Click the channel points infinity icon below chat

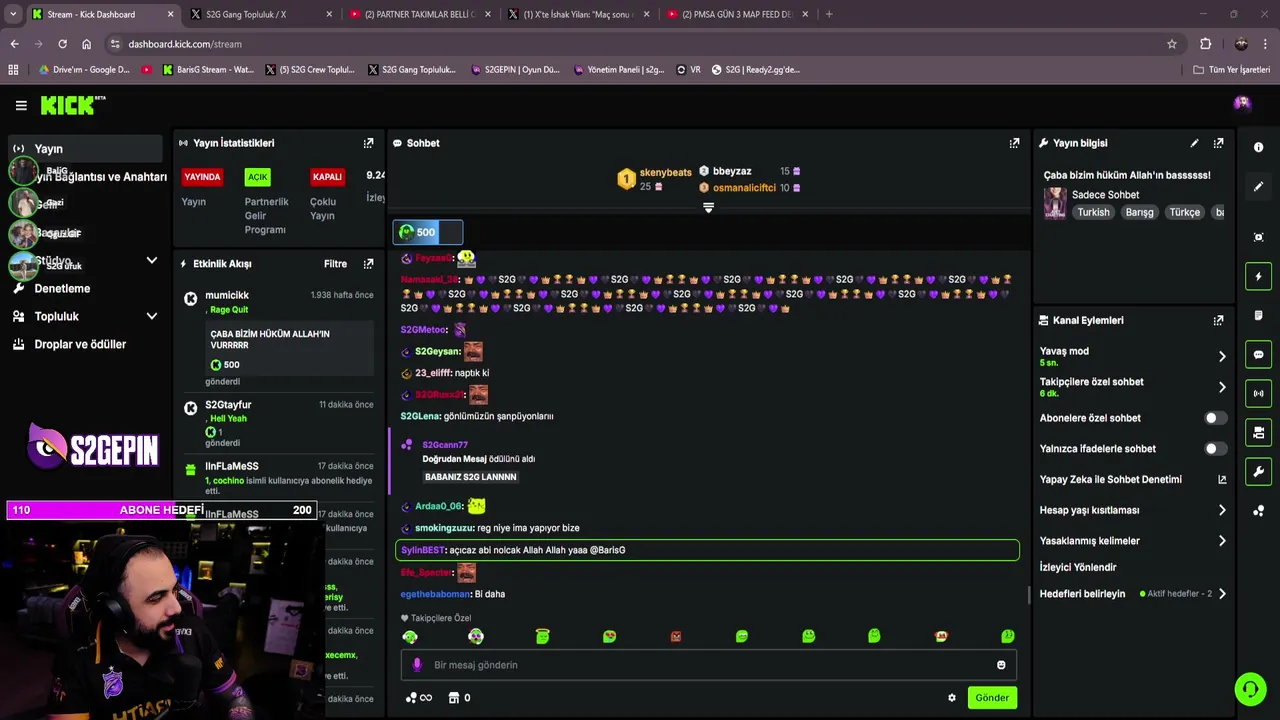[x=419, y=698]
